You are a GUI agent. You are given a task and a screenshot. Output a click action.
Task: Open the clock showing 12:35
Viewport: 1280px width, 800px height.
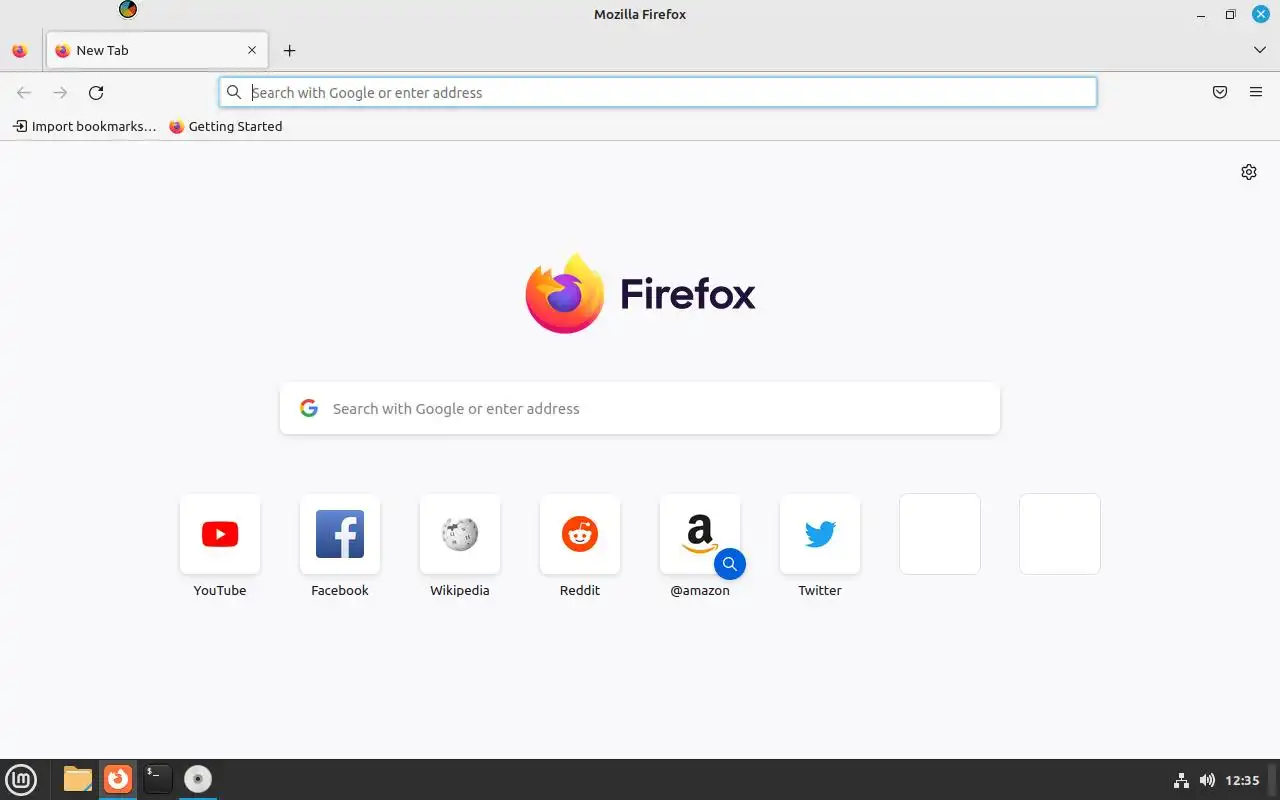tap(1242, 780)
